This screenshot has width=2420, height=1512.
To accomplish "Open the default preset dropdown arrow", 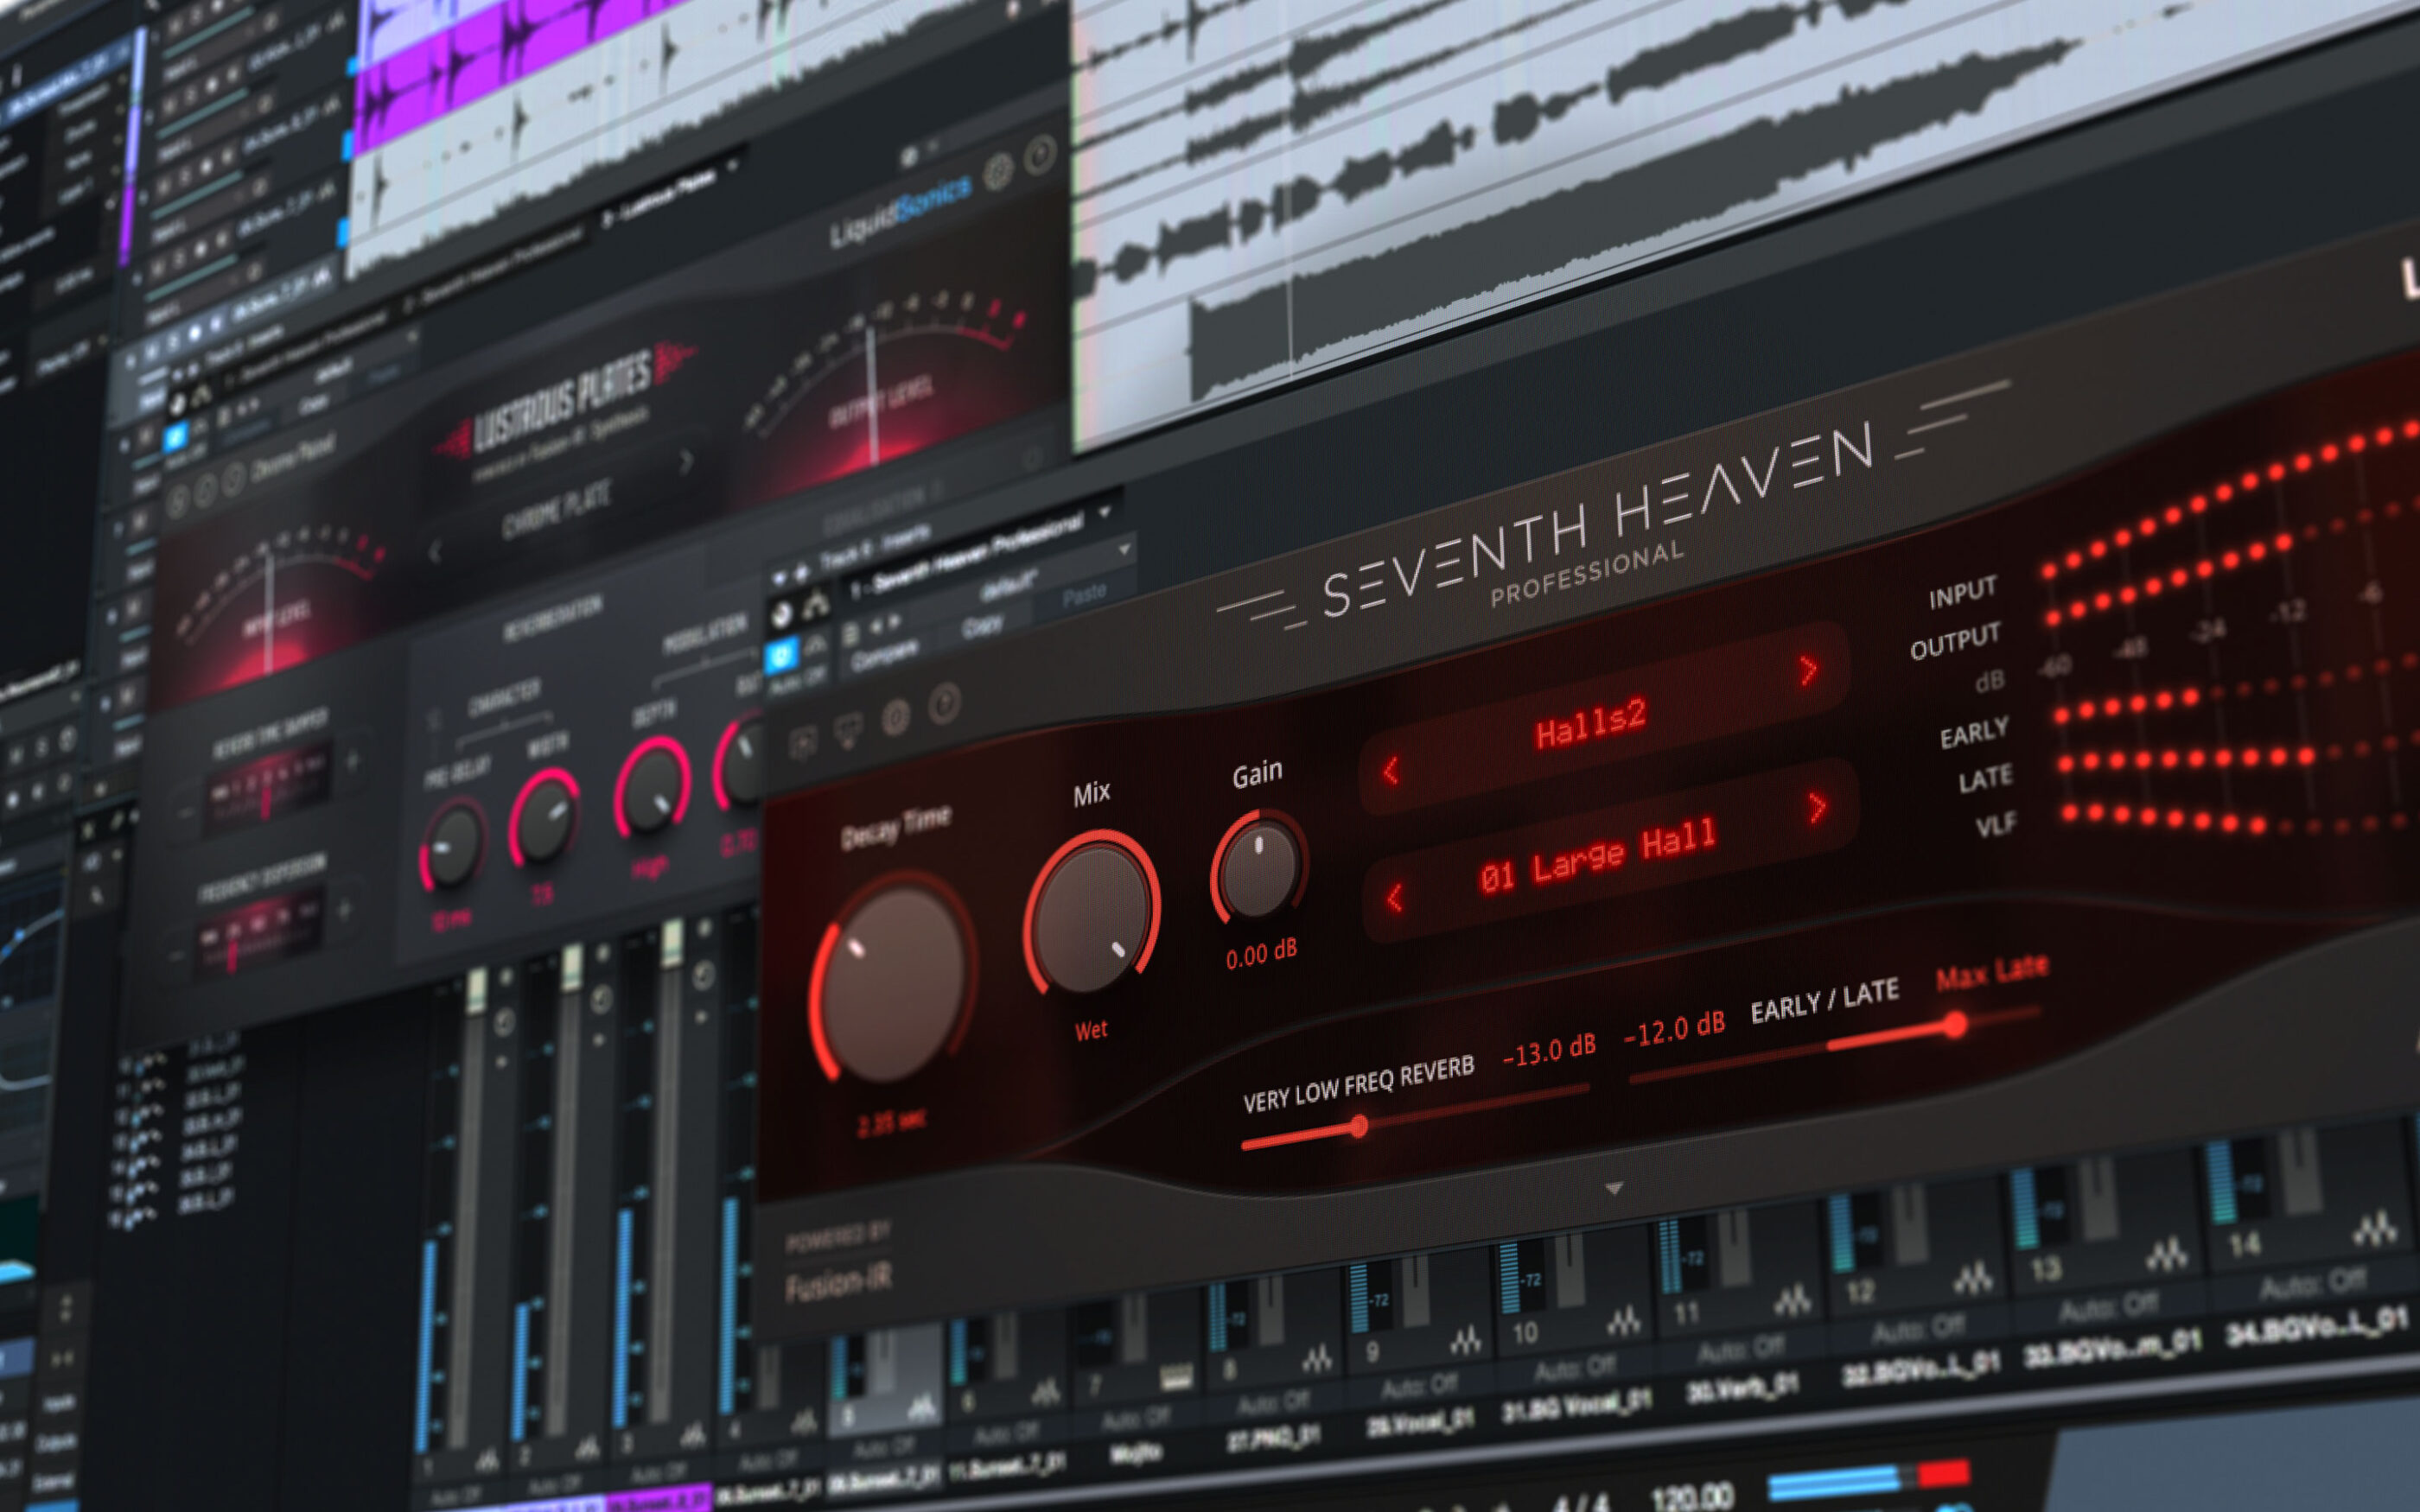I will click(x=1125, y=548).
